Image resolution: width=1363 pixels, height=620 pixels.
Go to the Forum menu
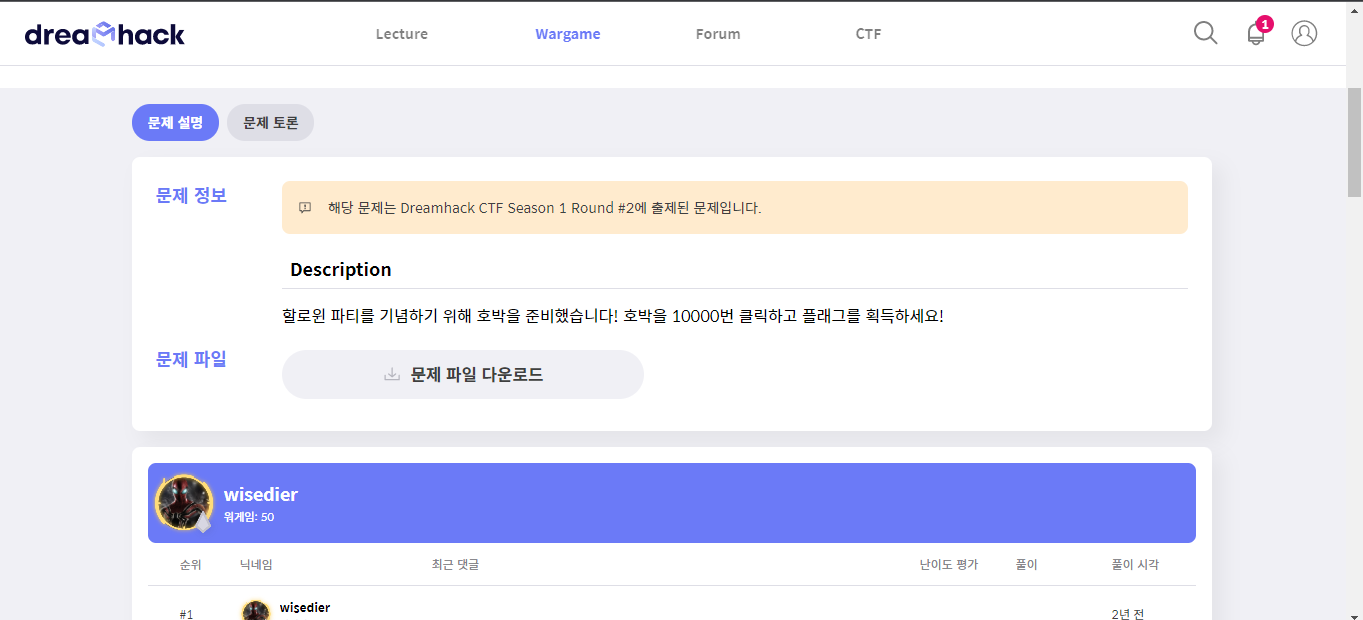point(718,34)
